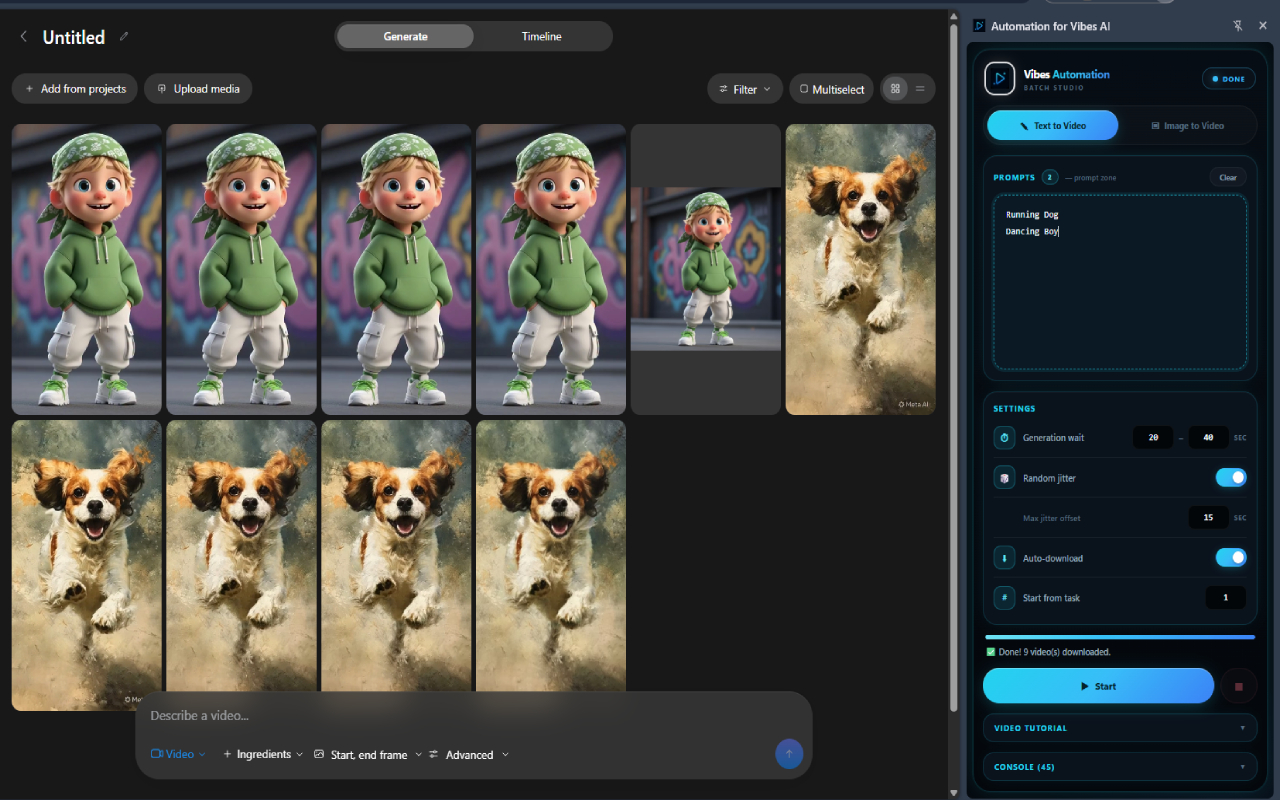Open the Video mode dropdown
Image resolution: width=1280 pixels, height=800 pixels.
point(178,754)
